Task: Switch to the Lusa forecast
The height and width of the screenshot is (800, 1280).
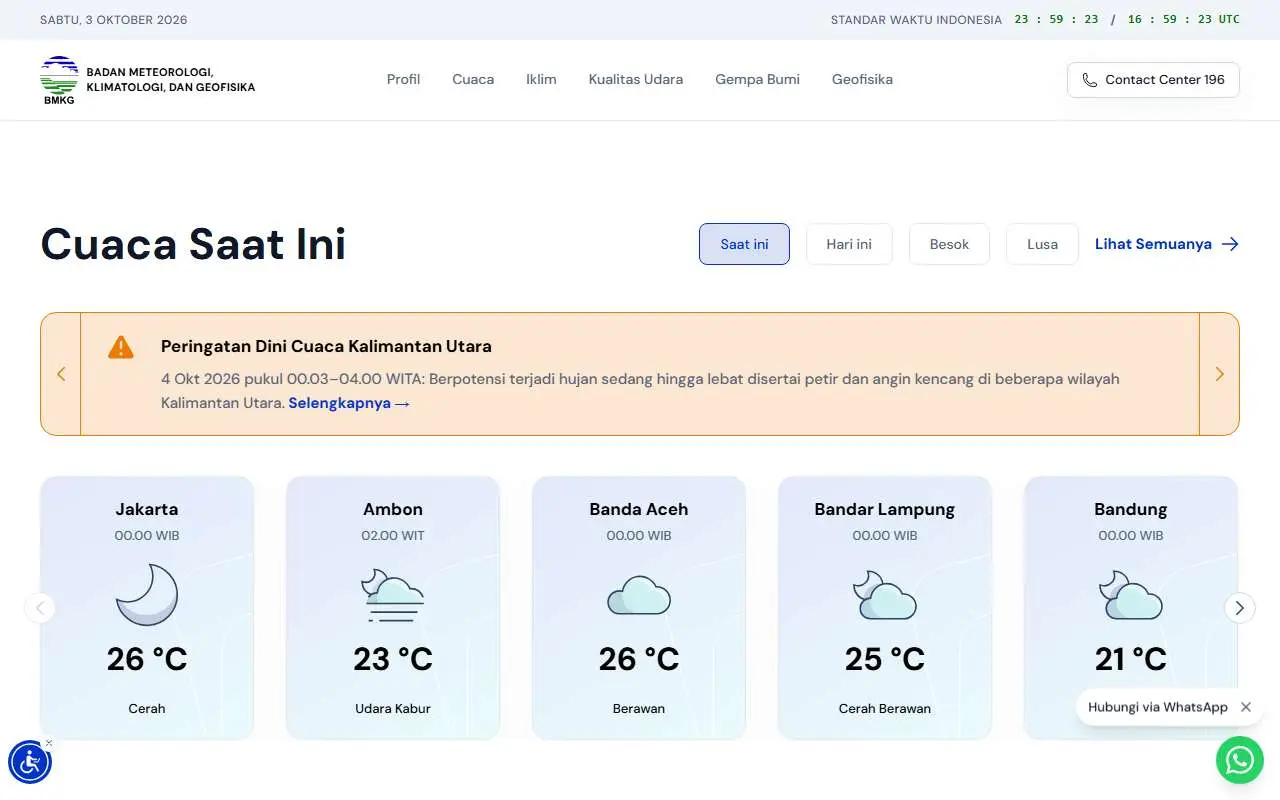Action: click(x=1042, y=244)
